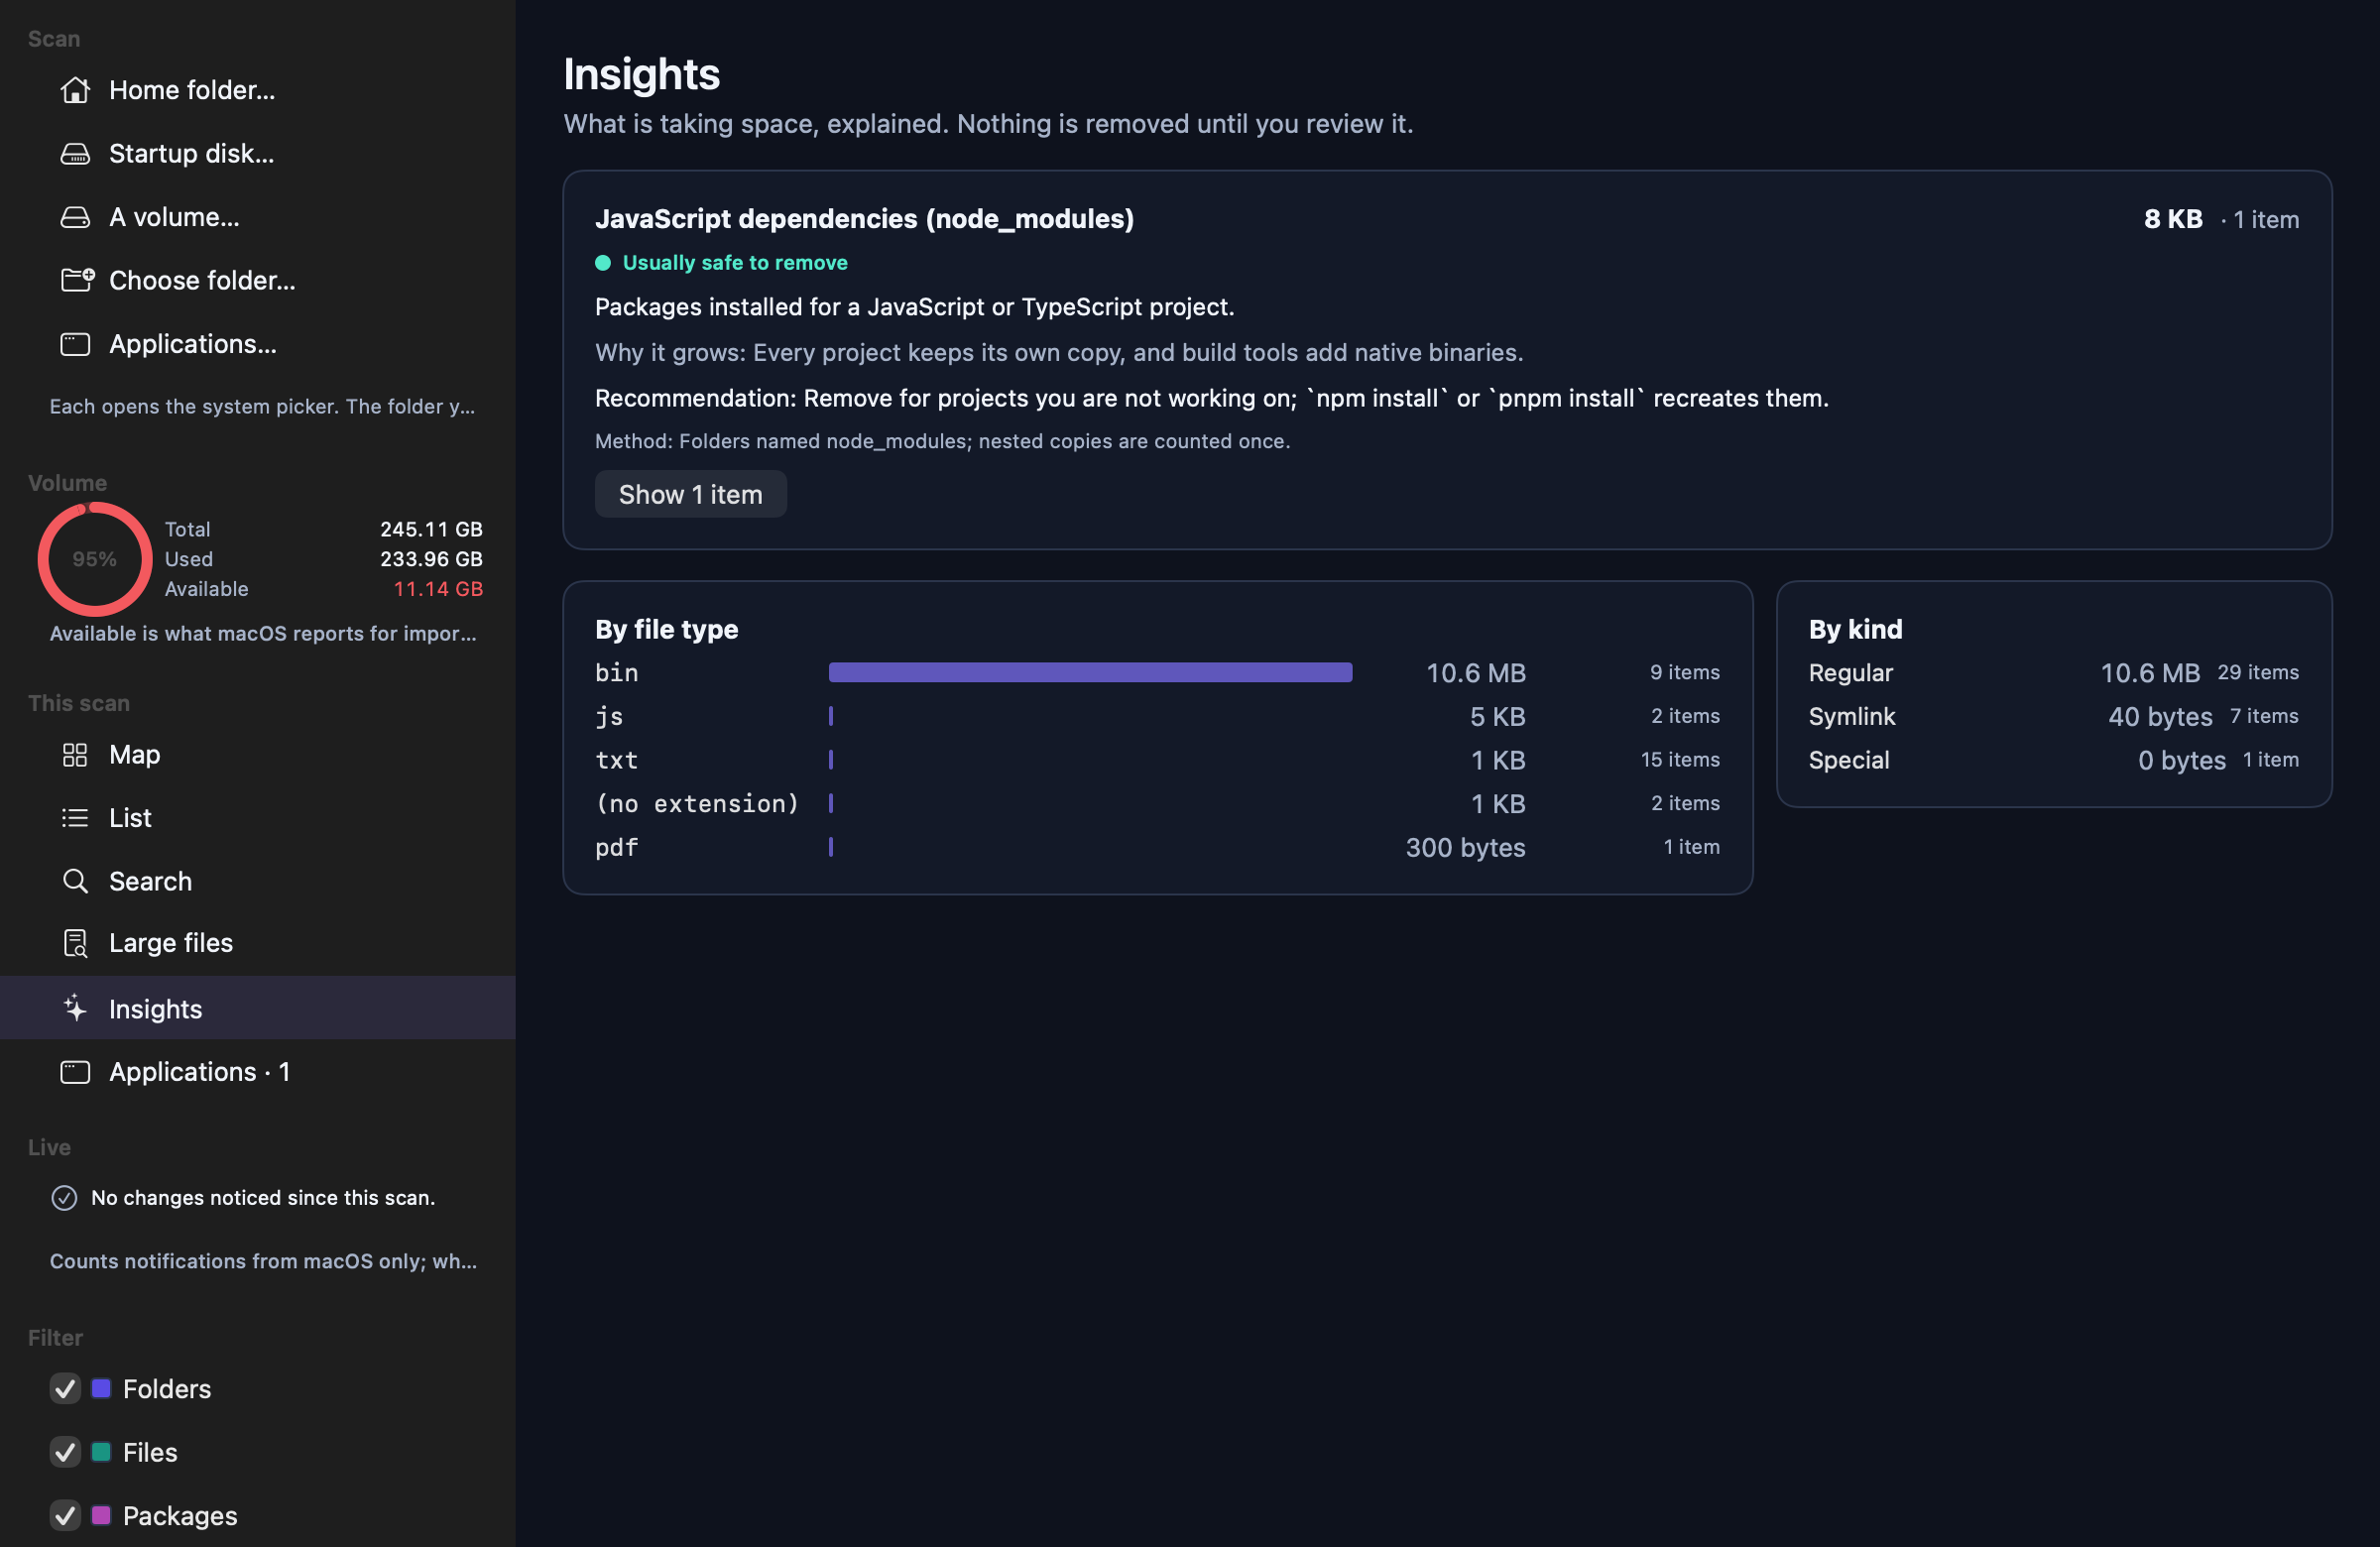This screenshot has width=2380, height=1547.
Task: Click the (no extension) file type label
Action: (x=697, y=804)
